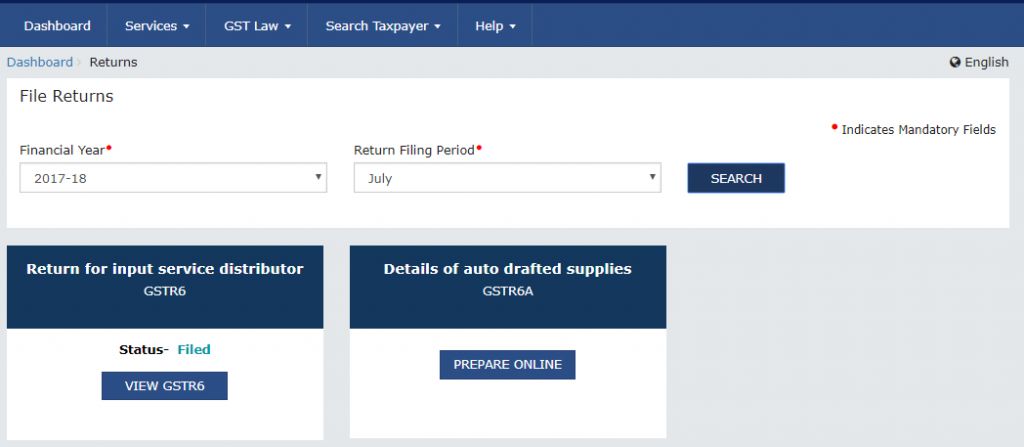The image size is (1024, 447).
Task: Click the Financial Year dropdown arrow
Action: coord(318,177)
